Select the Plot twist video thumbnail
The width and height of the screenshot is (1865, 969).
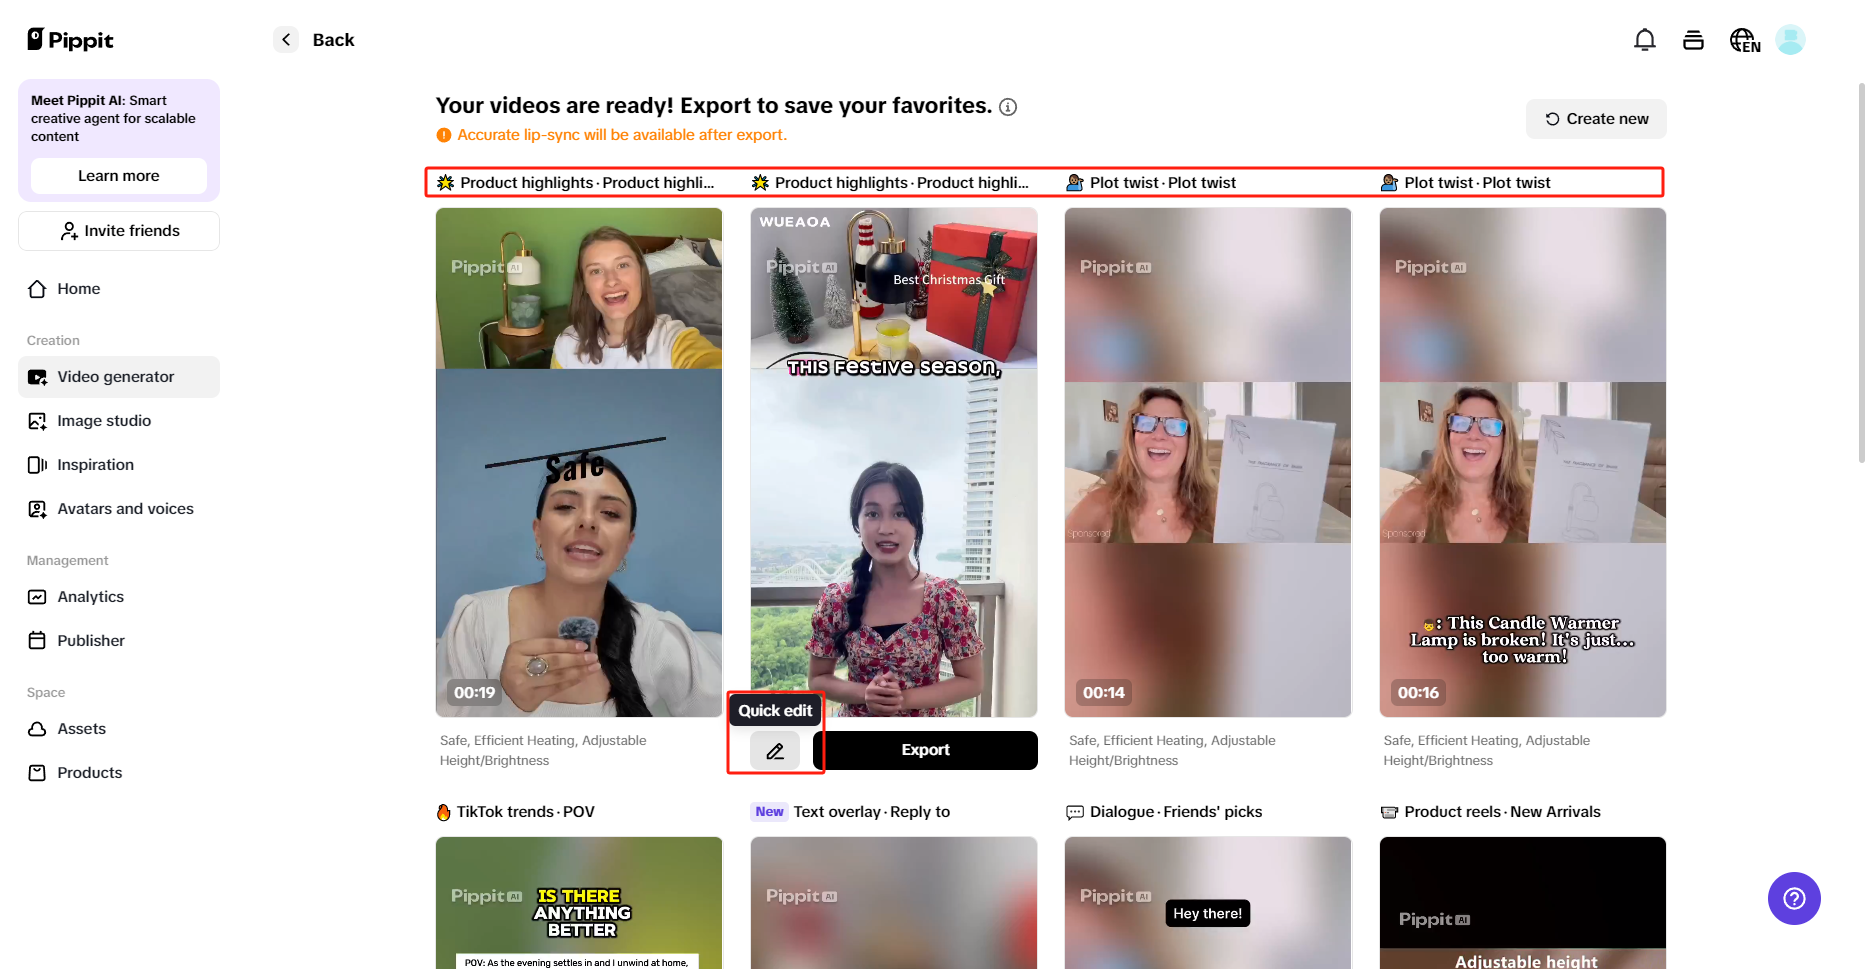coord(1207,462)
